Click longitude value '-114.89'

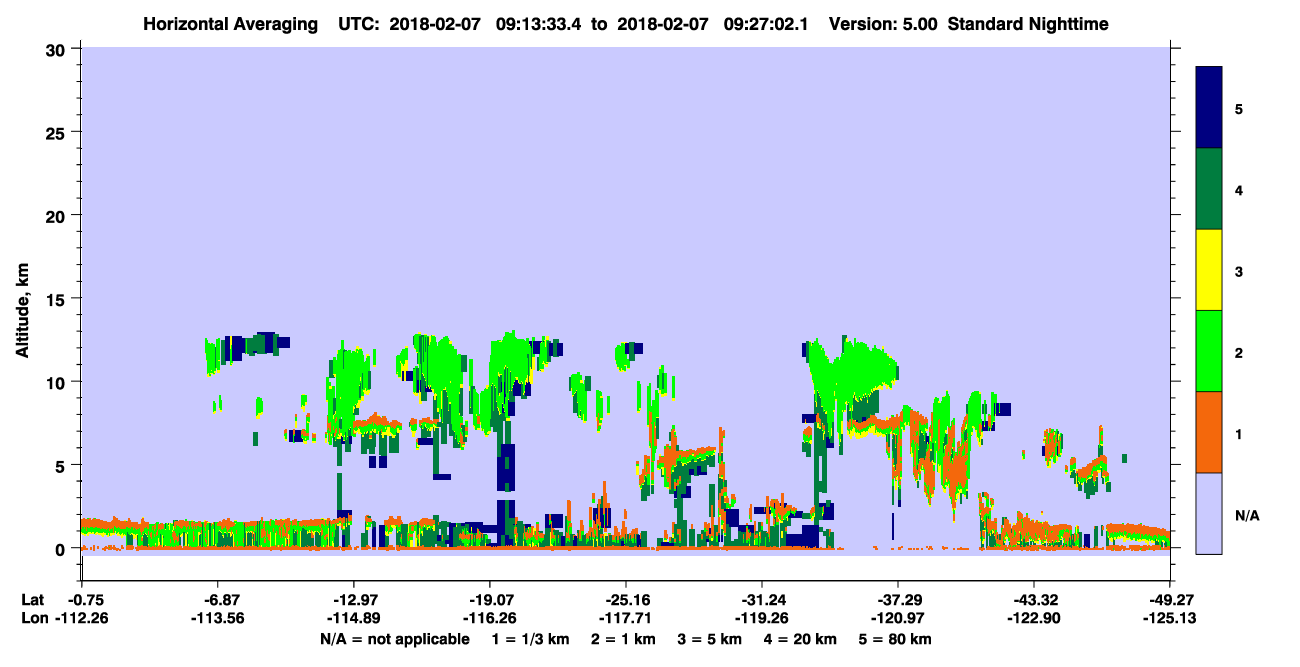(x=353, y=618)
